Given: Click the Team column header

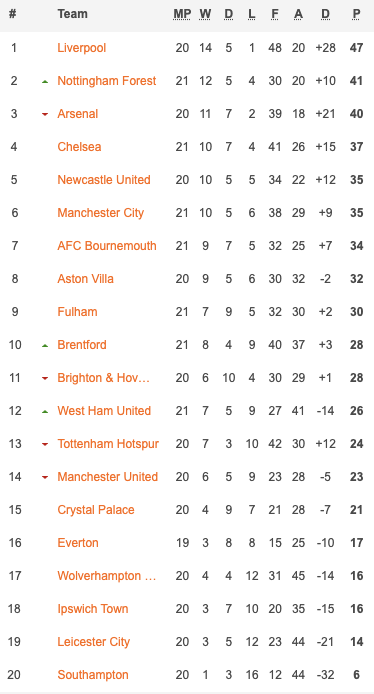Looking at the screenshot, I should tap(73, 14).
